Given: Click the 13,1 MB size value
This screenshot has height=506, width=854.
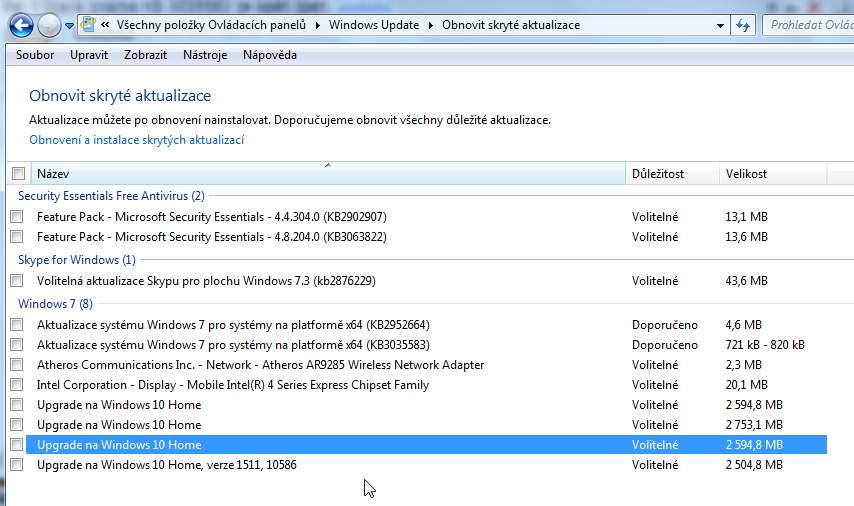Looking at the screenshot, I should click(746, 217).
